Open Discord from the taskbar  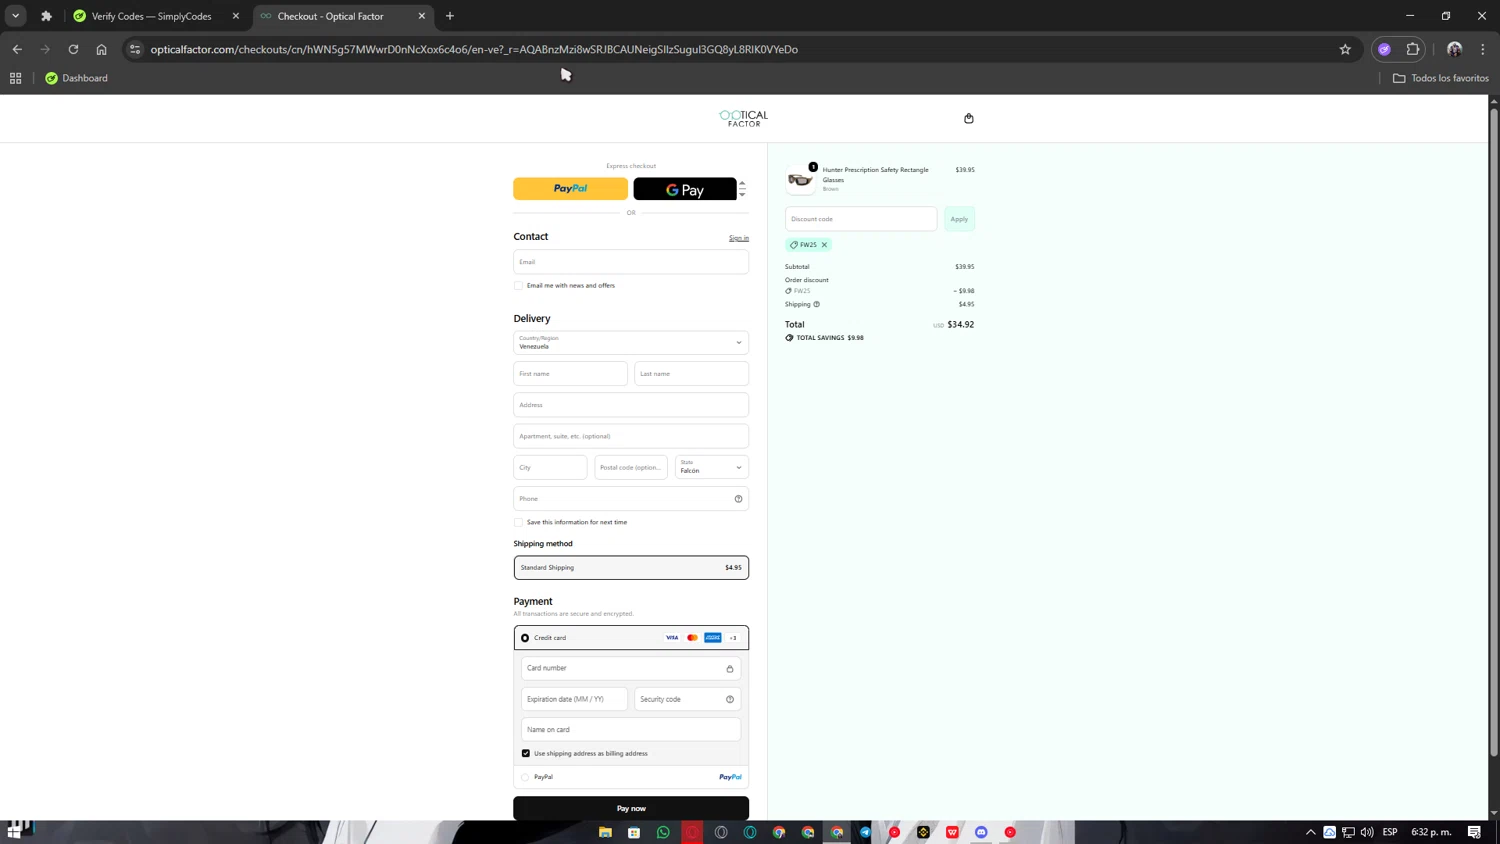(x=981, y=832)
